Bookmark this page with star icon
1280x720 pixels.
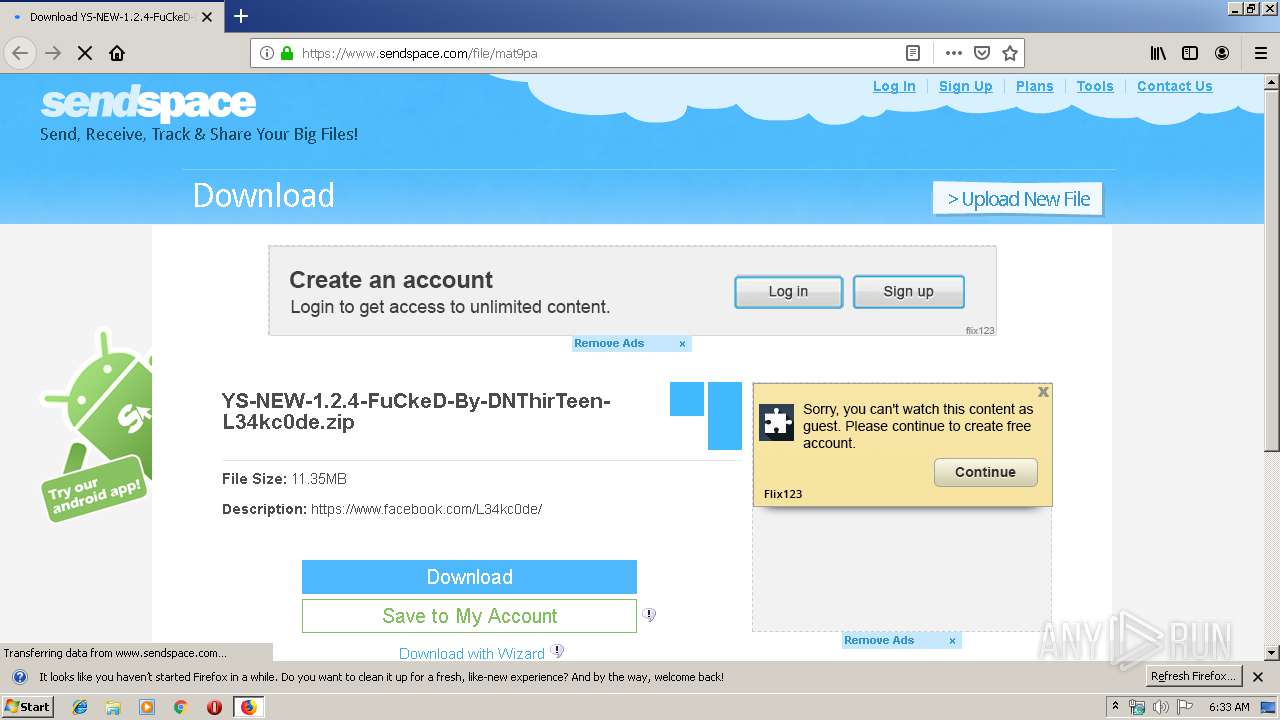1010,53
